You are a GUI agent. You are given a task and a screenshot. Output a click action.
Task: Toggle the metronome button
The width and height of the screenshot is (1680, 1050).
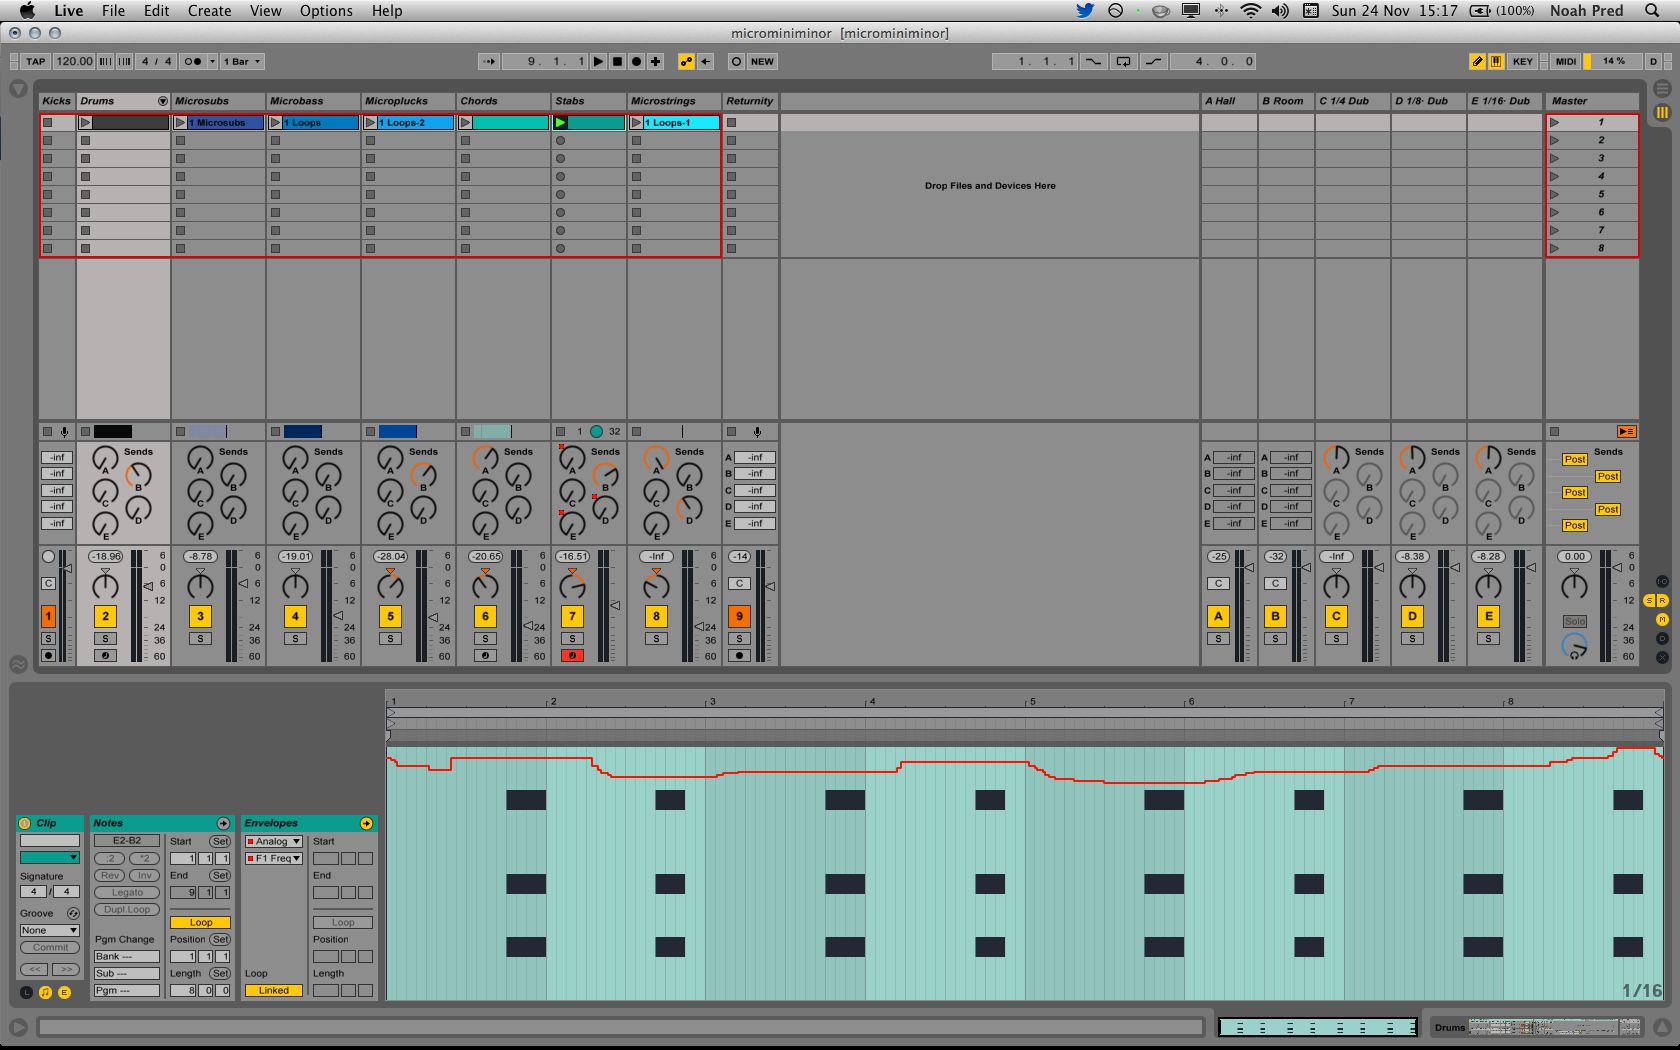point(192,61)
